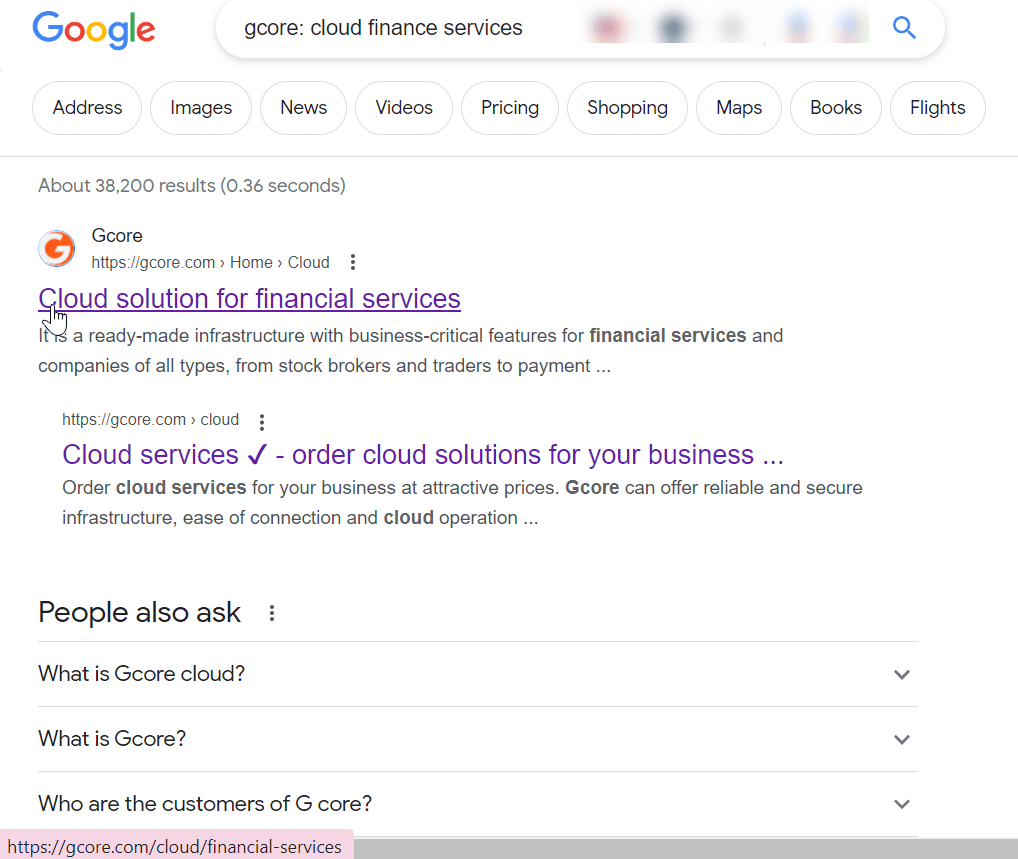The width and height of the screenshot is (1018, 859).
Task: Choose the Pricing filter chip
Action: (x=510, y=108)
